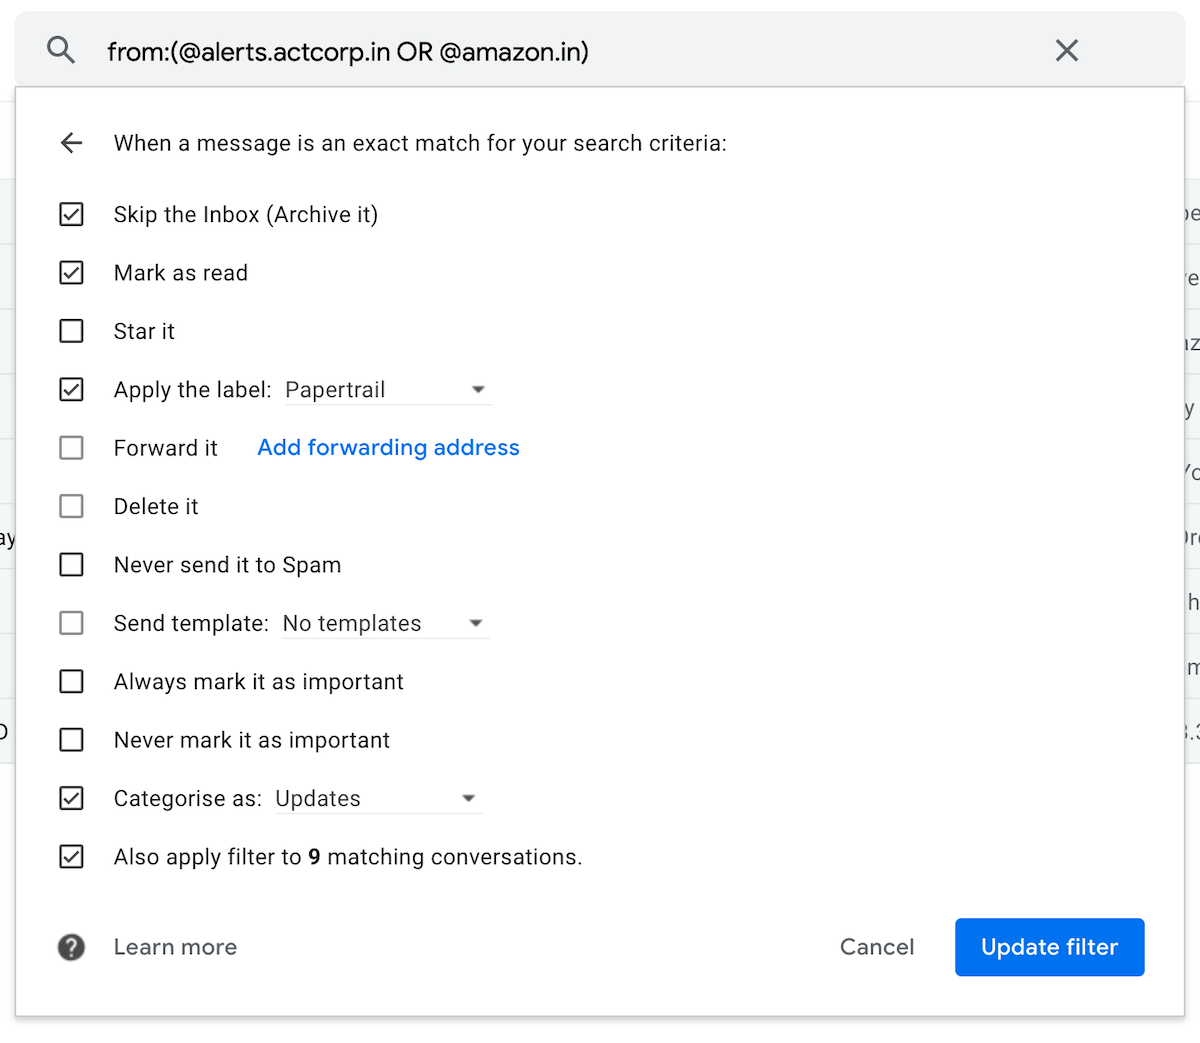
Task: Open the Papertrail label dropdown
Action: click(478, 389)
